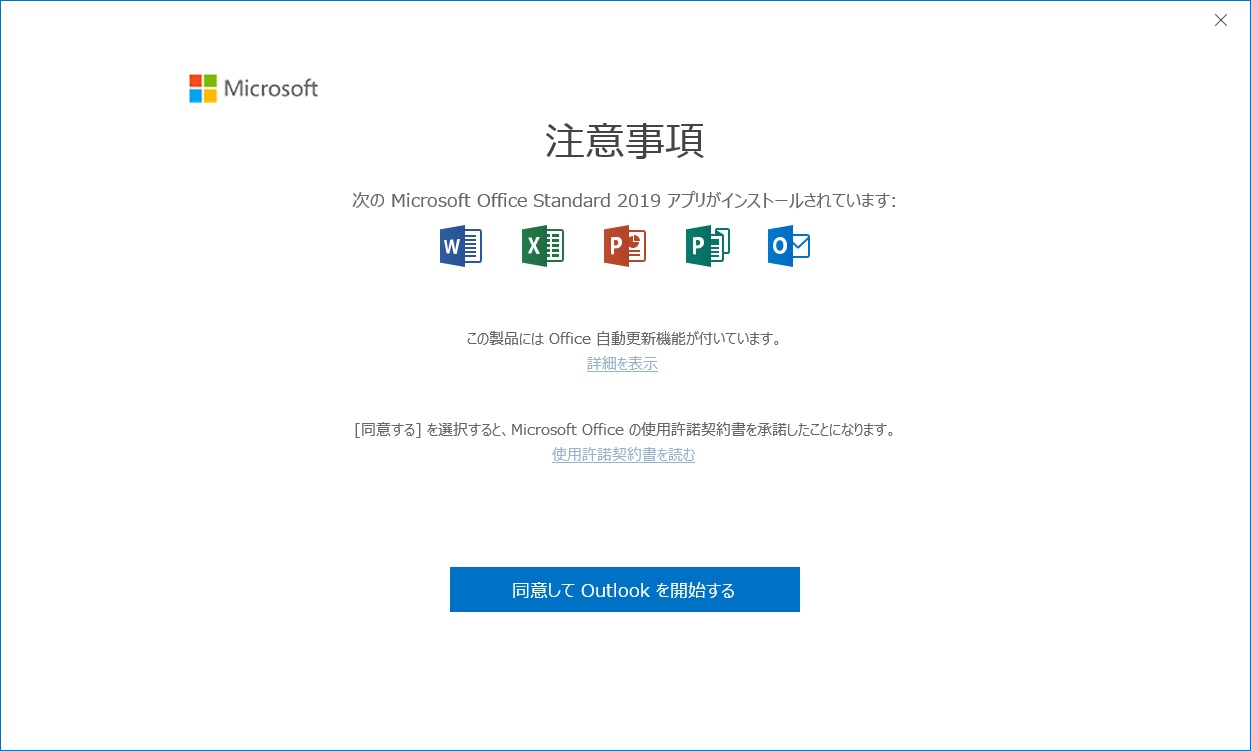Image resolution: width=1251 pixels, height=751 pixels.
Task: Click the Microsoft four-square logo
Action: tap(203, 89)
